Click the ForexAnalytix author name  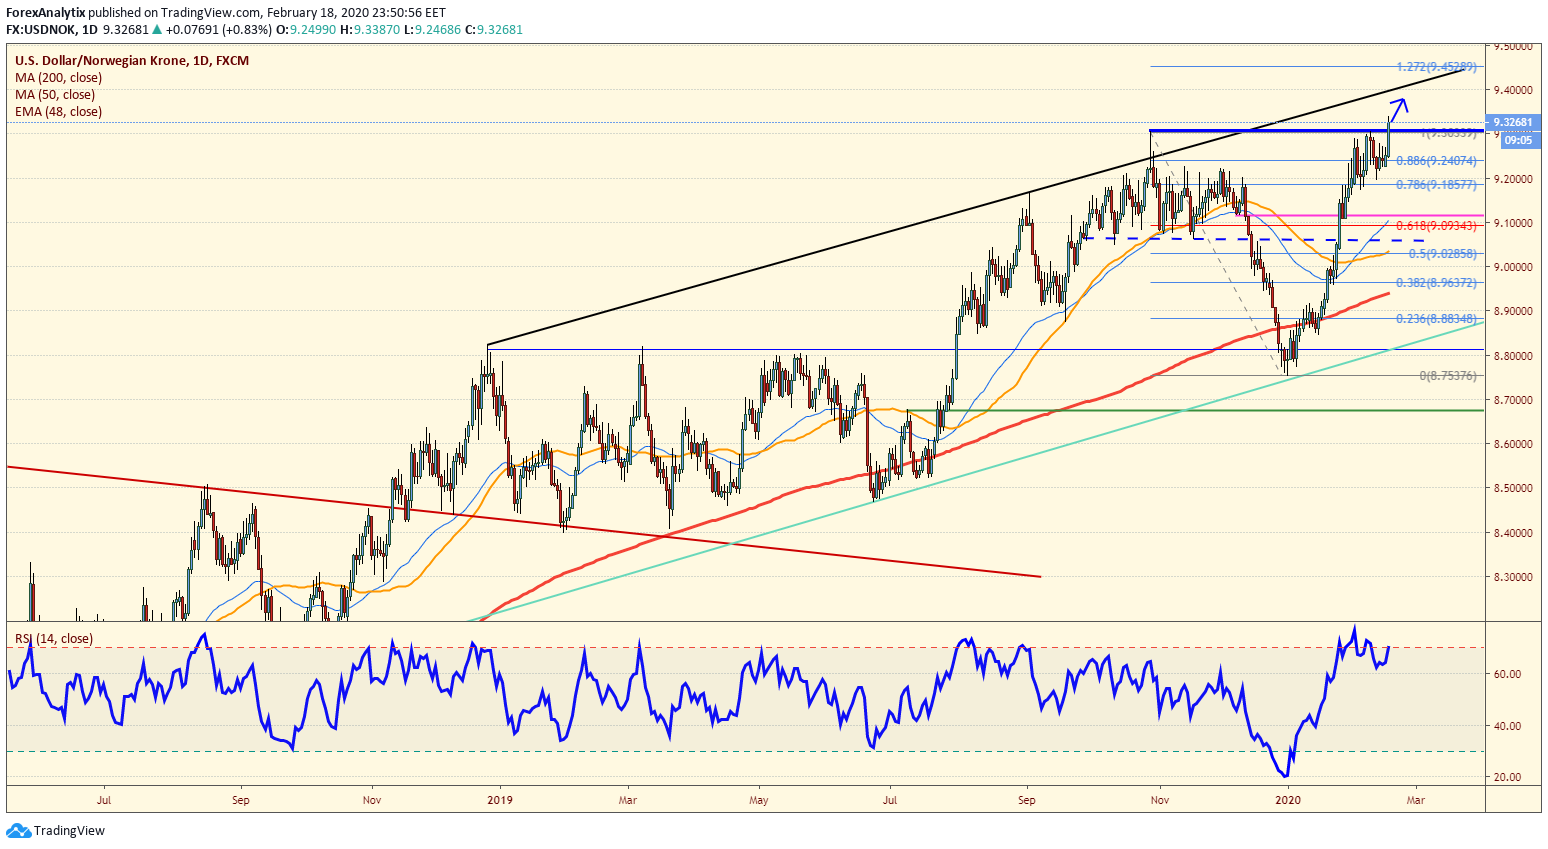pyautogui.click(x=45, y=12)
